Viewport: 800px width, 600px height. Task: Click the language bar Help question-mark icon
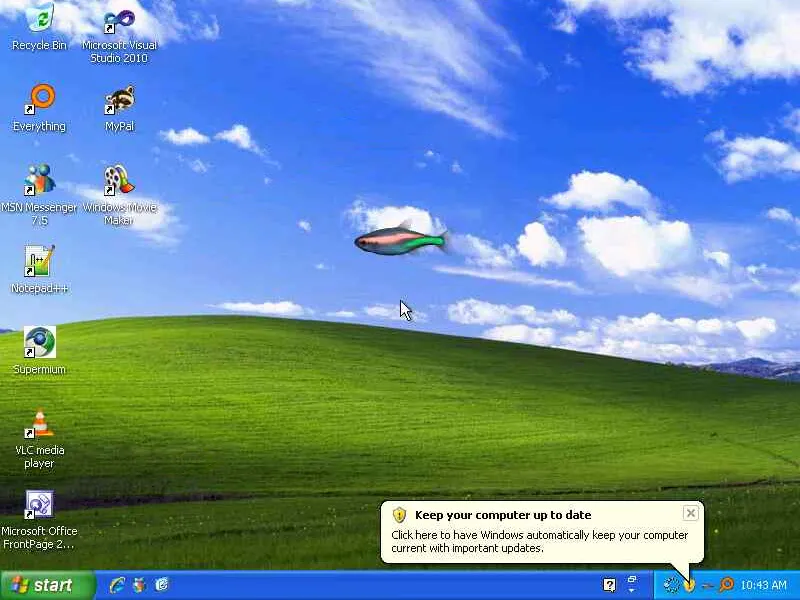(x=609, y=585)
